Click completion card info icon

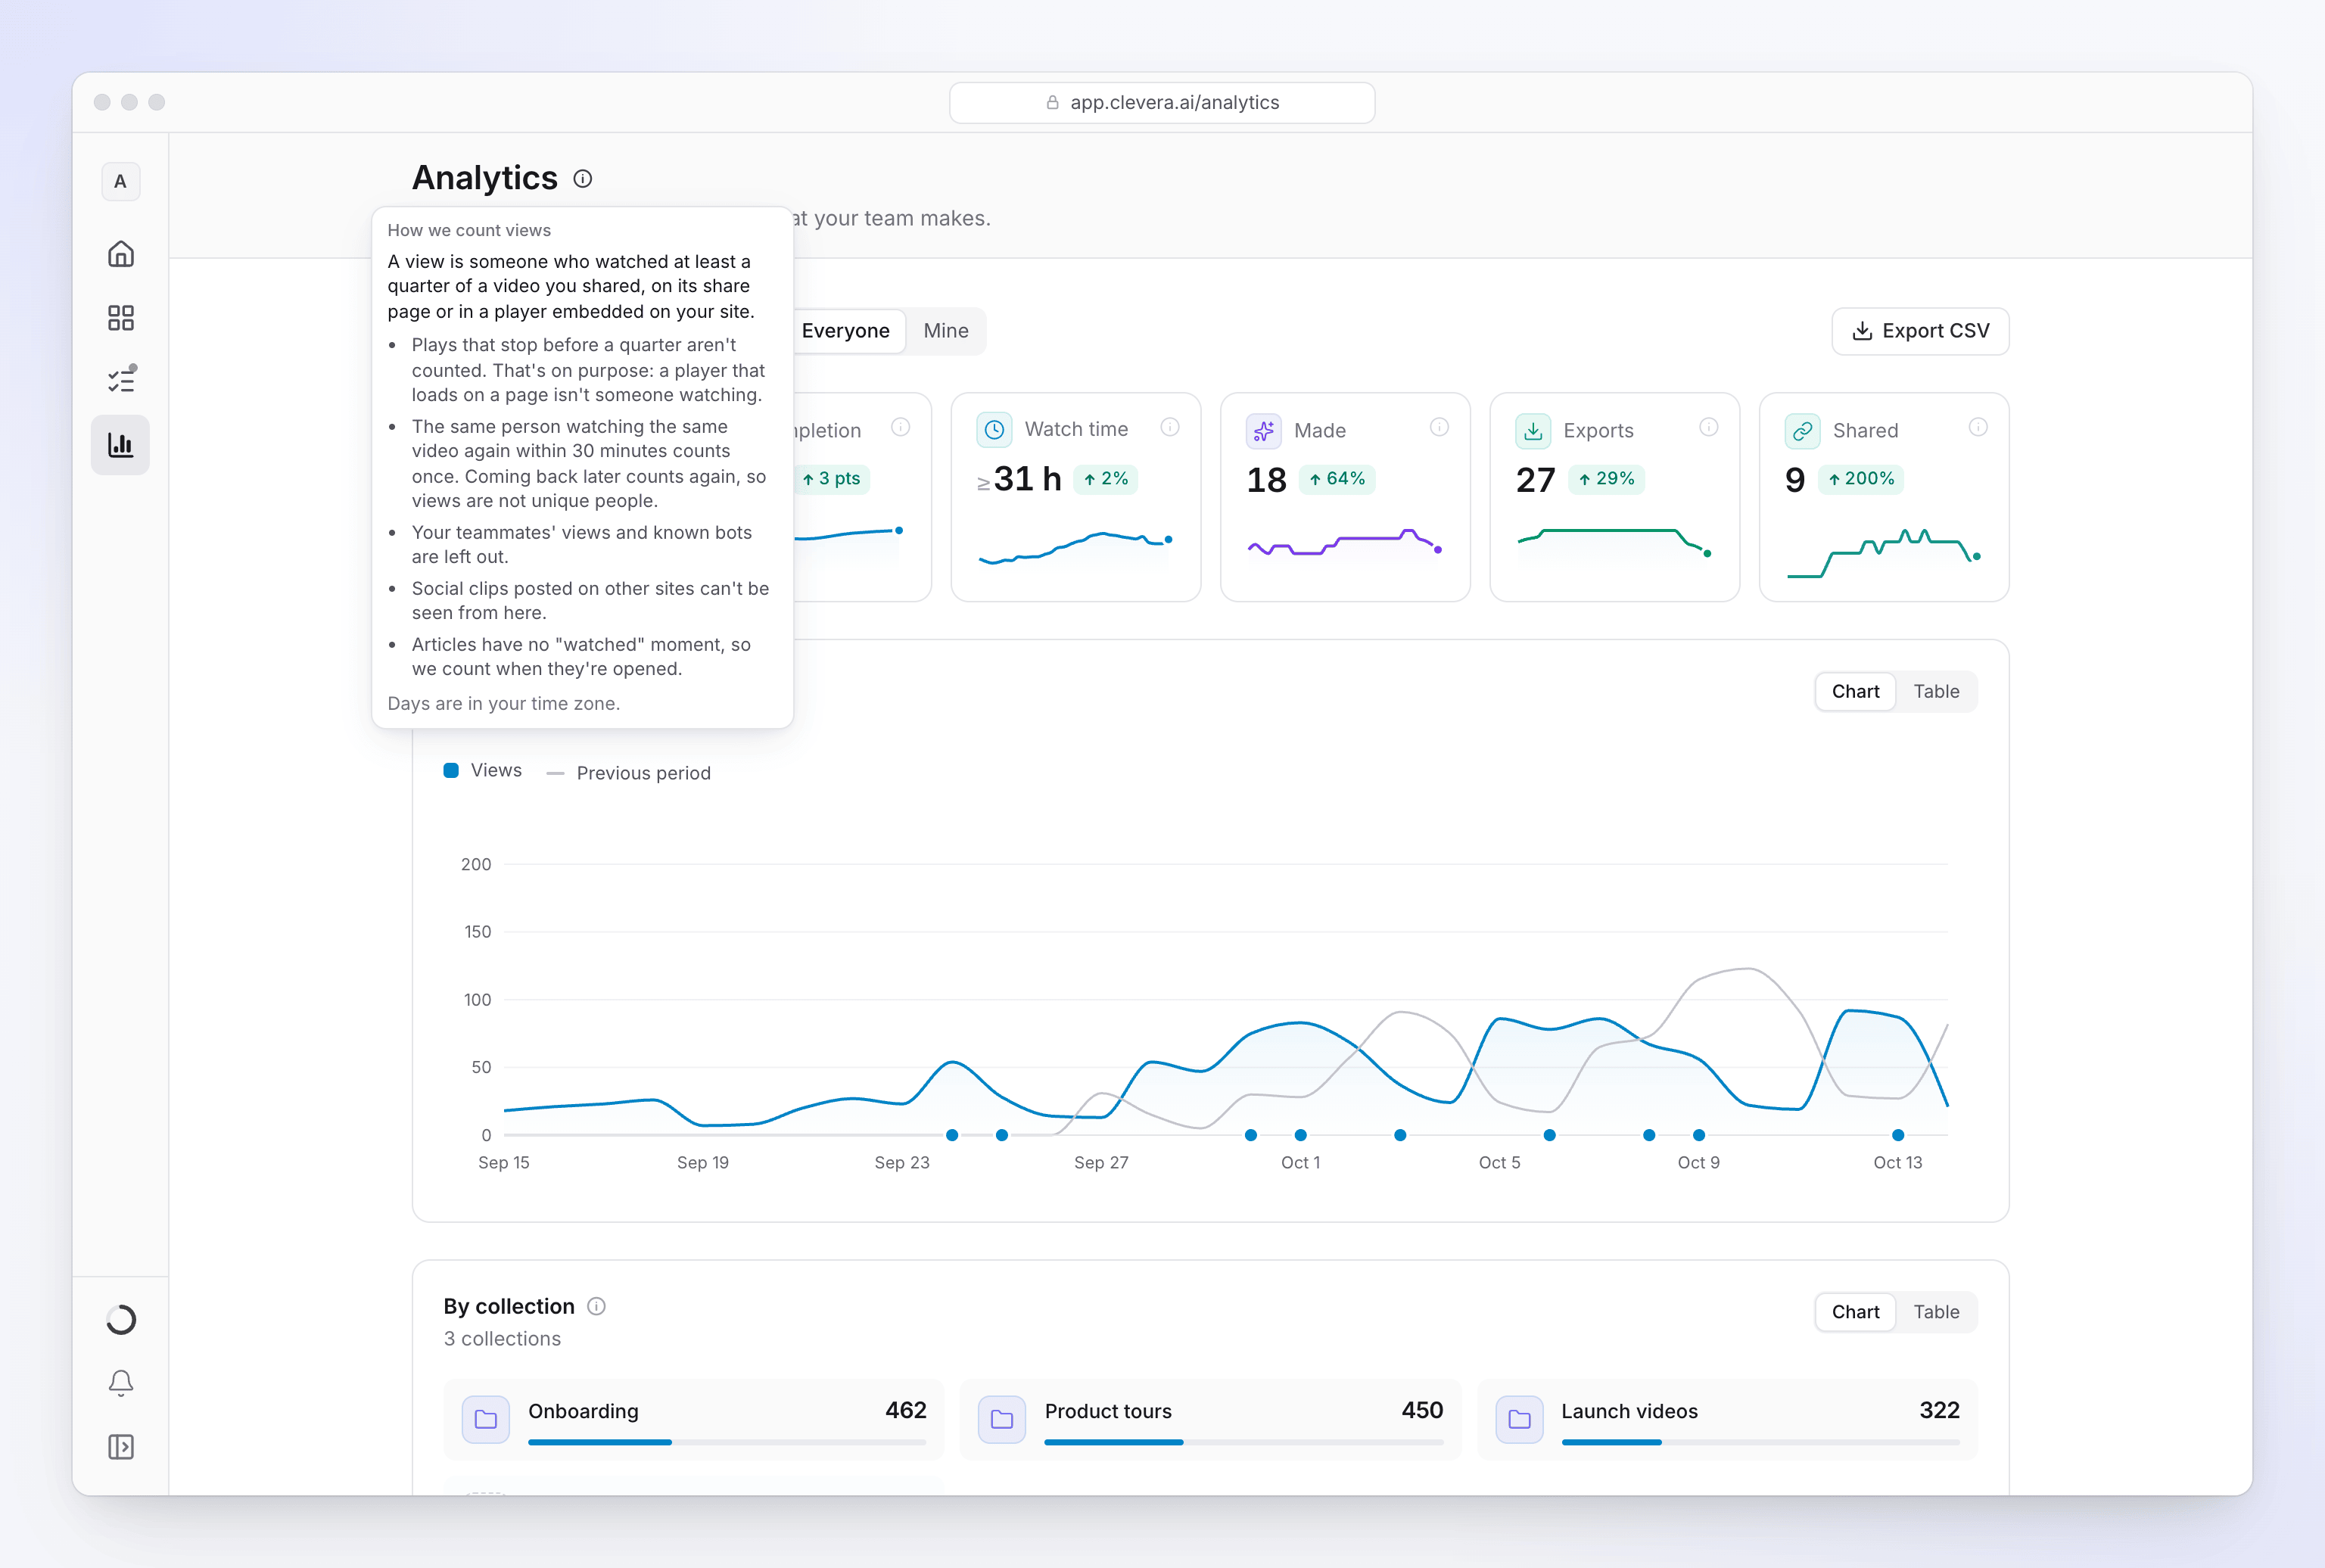tap(901, 428)
